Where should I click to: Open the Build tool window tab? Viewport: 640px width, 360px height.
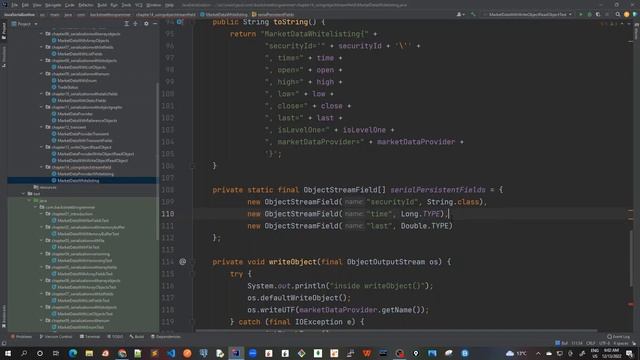tap(137, 337)
